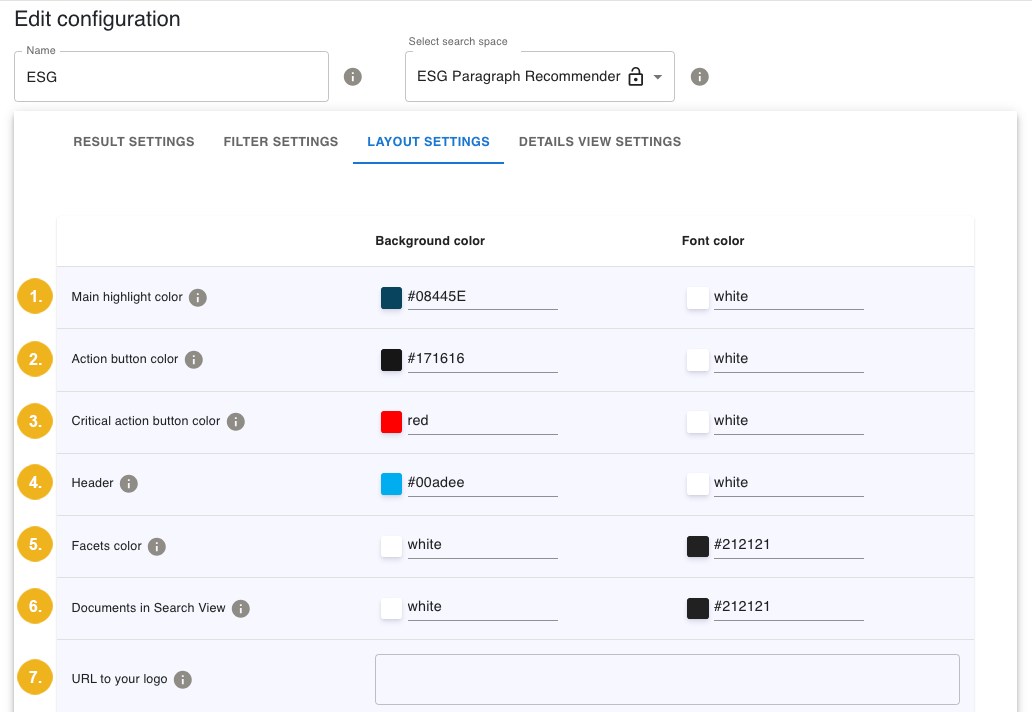1032x712 pixels.
Task: Select the Filter Settings tab
Action: [x=281, y=141]
